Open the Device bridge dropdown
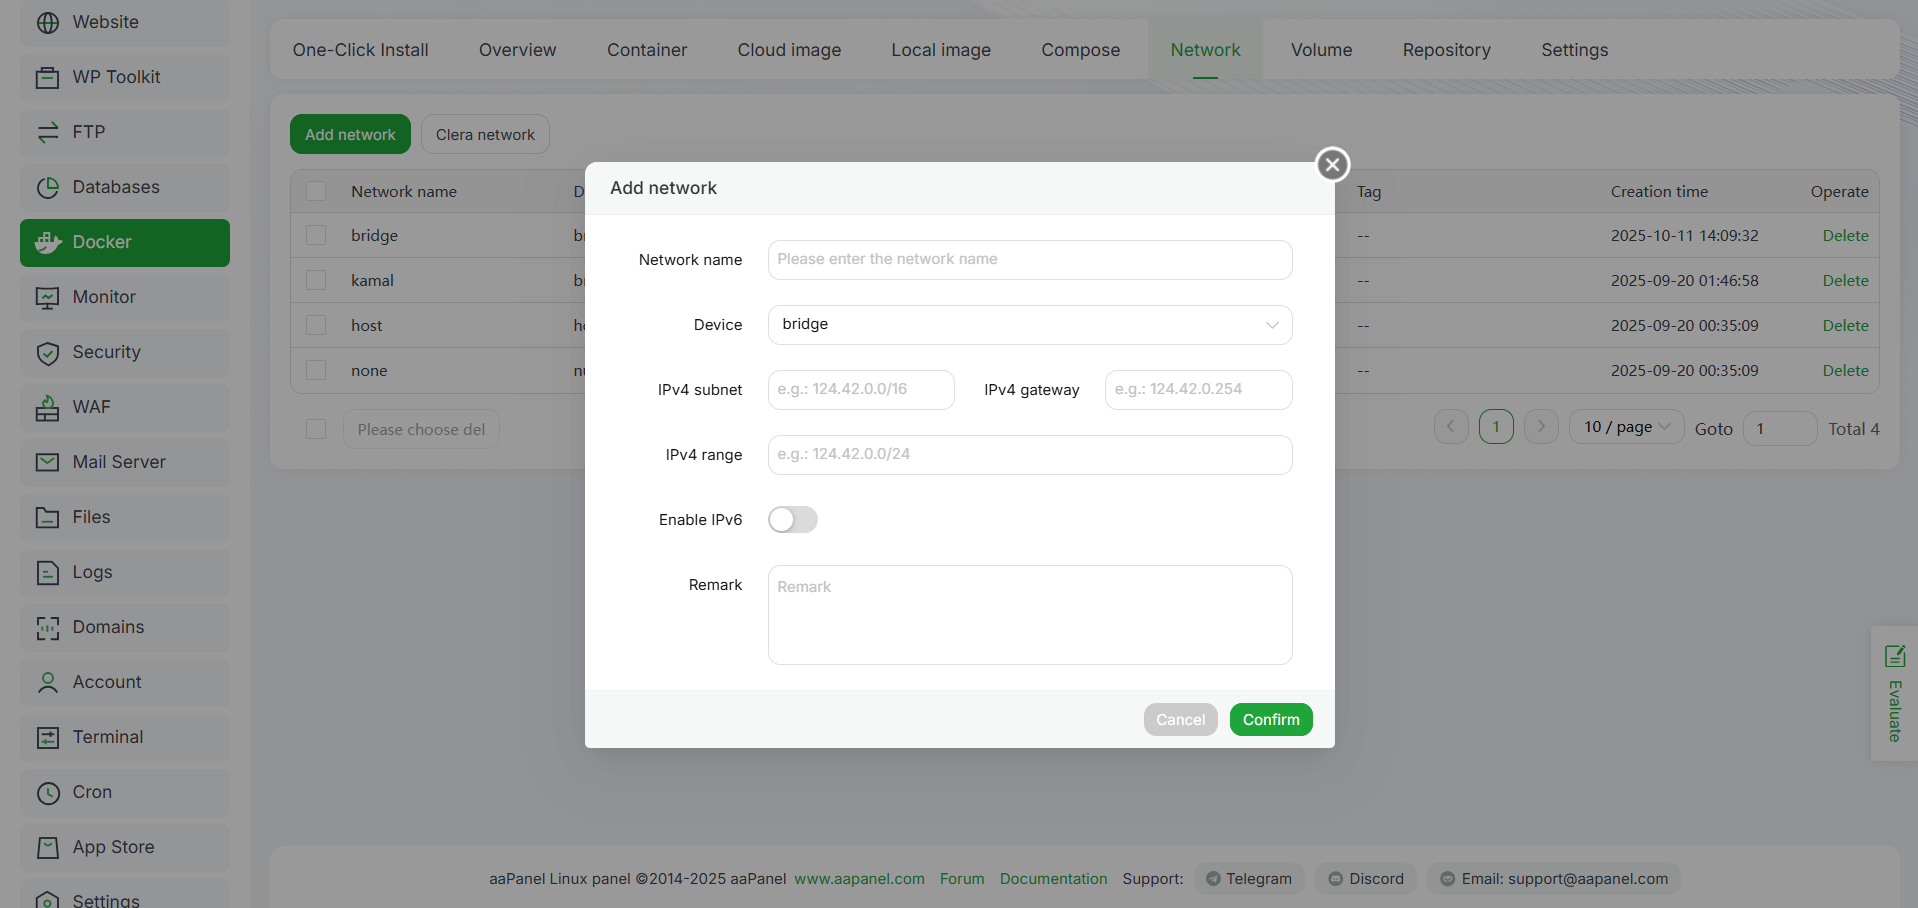The image size is (1918, 908). coord(1030,324)
